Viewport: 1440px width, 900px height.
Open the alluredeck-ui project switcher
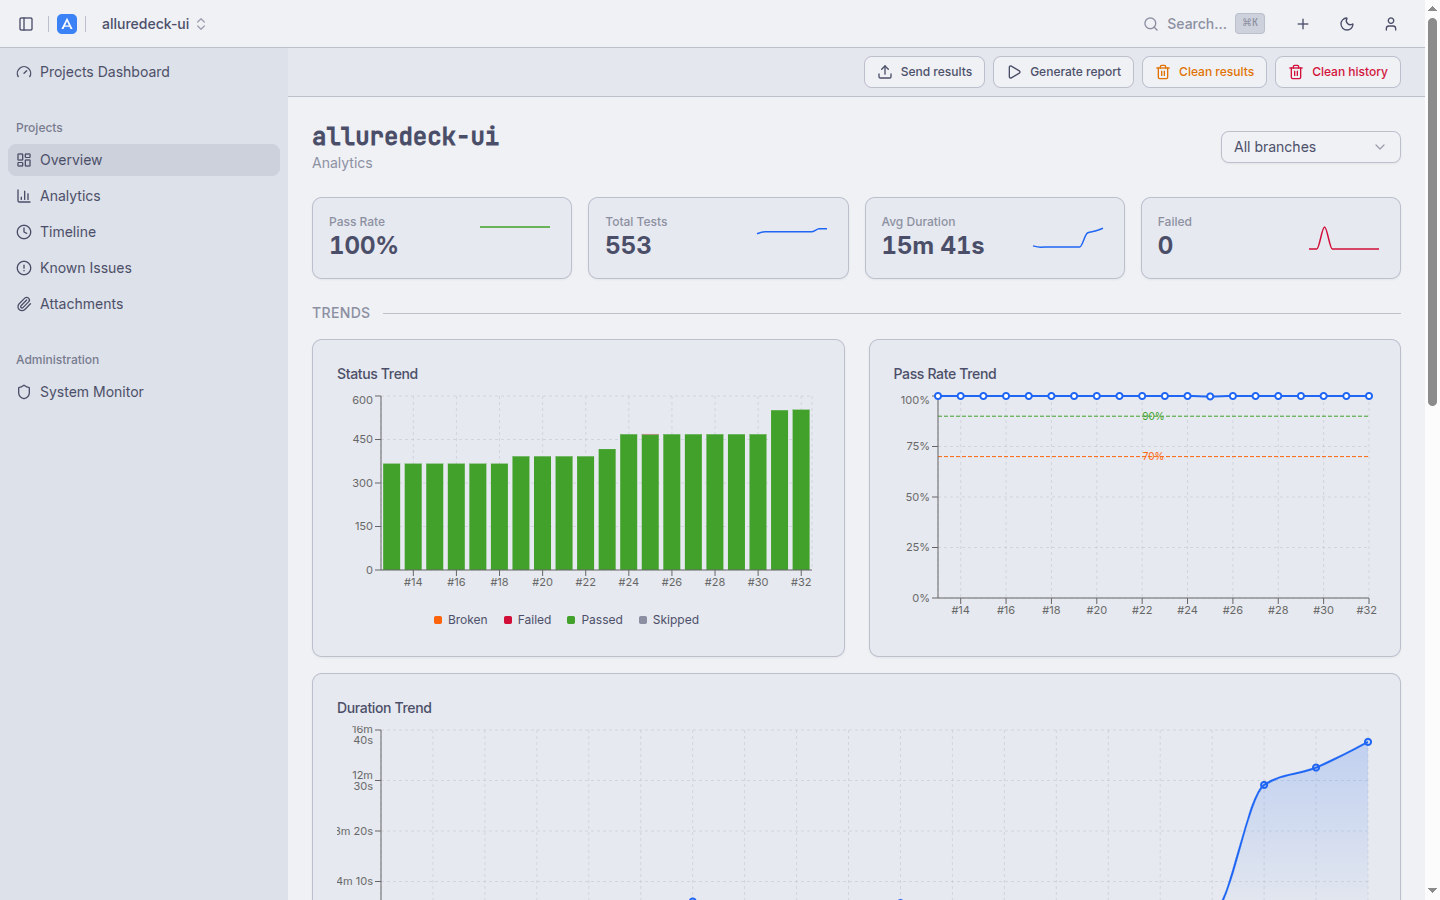pos(154,24)
